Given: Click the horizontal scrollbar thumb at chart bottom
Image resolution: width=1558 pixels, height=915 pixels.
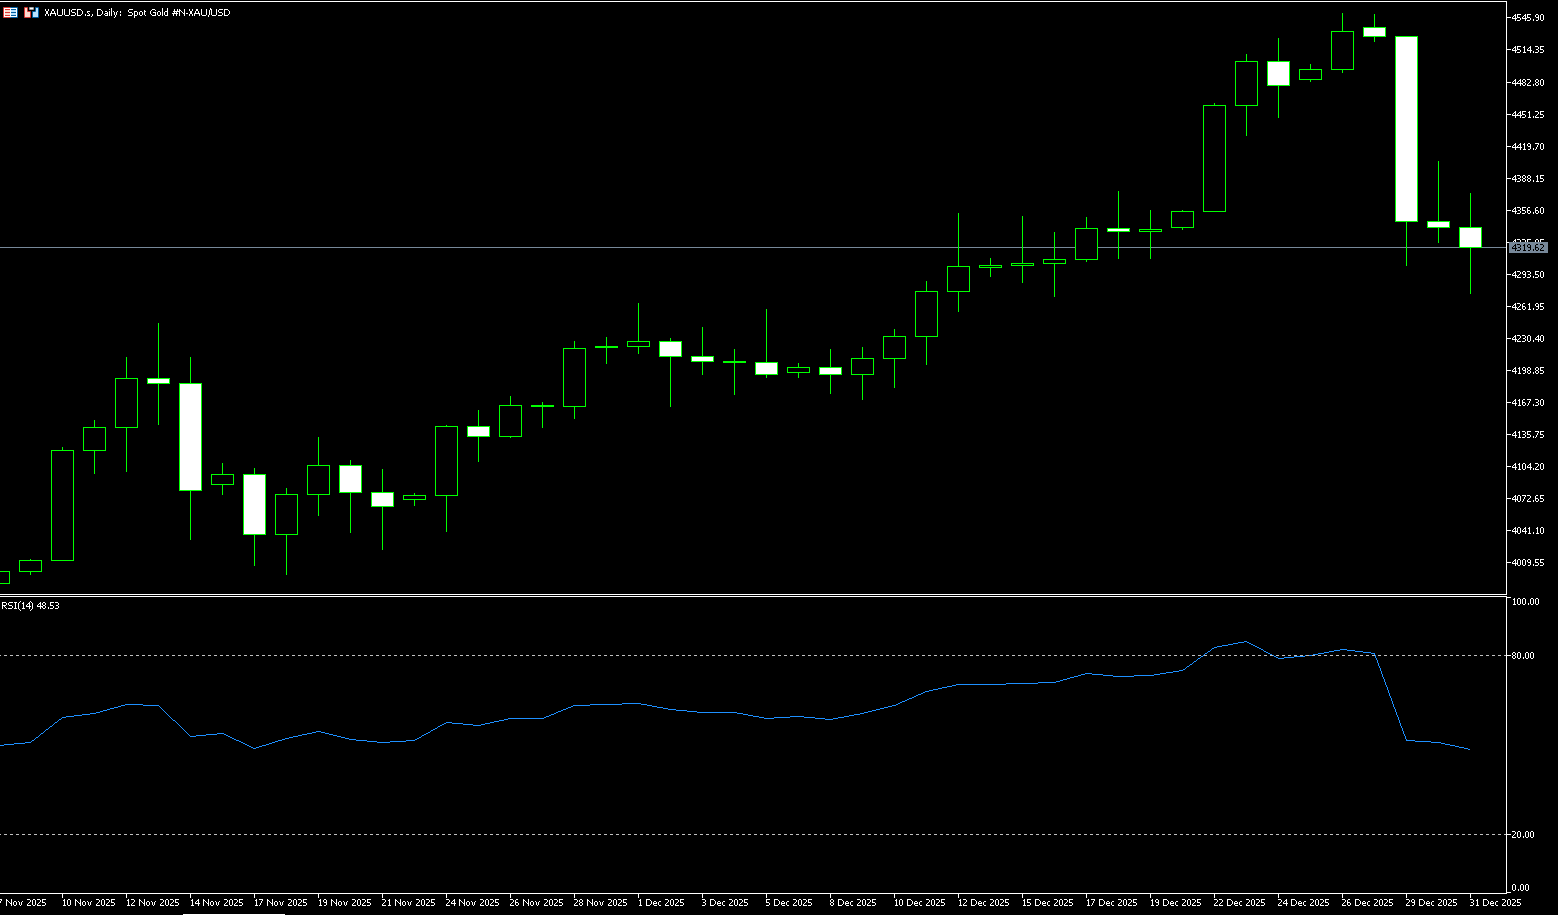Looking at the screenshot, I should (x=233, y=913).
